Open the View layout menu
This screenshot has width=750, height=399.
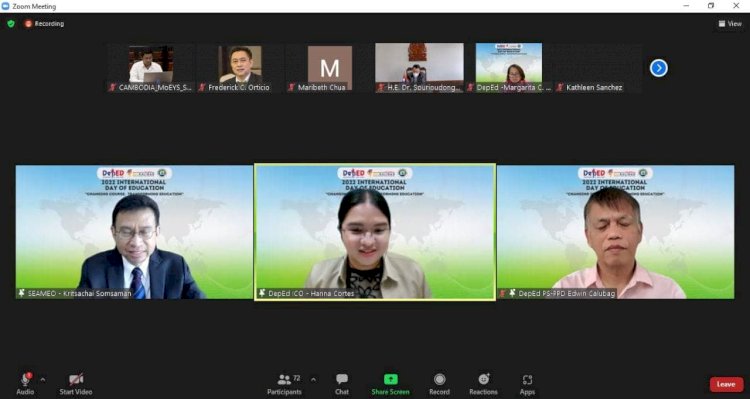(x=730, y=23)
